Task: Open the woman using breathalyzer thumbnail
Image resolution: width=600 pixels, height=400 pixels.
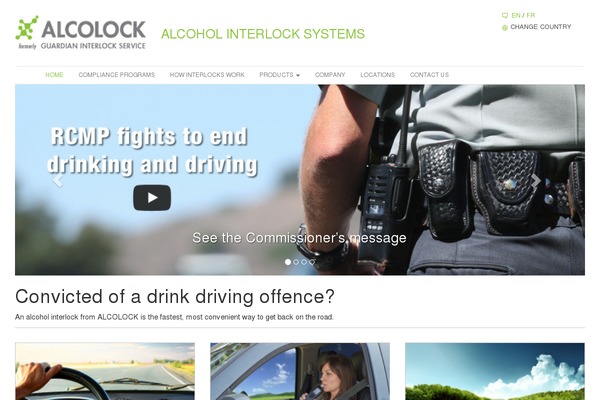Action: click(x=300, y=371)
